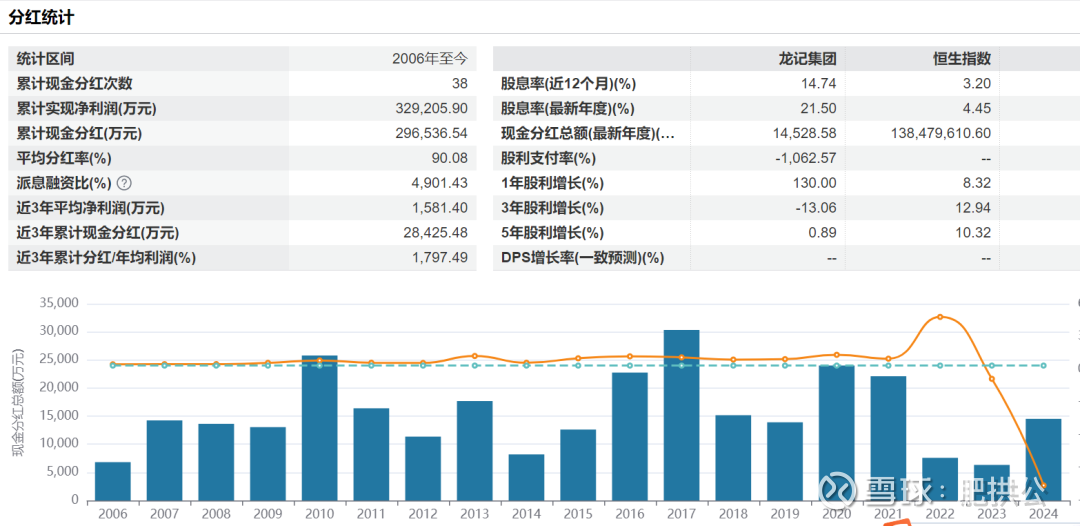Select the 平均分红率(%) label
The width and height of the screenshot is (1080, 526).
coord(63,158)
